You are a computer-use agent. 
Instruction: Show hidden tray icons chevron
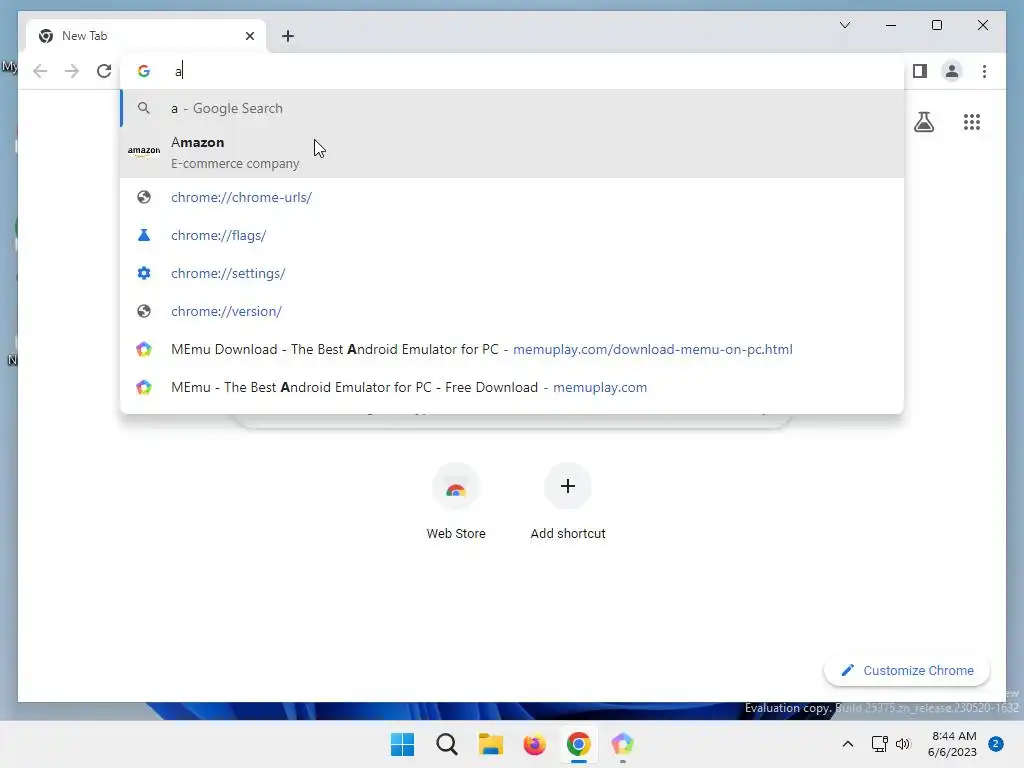(848, 744)
